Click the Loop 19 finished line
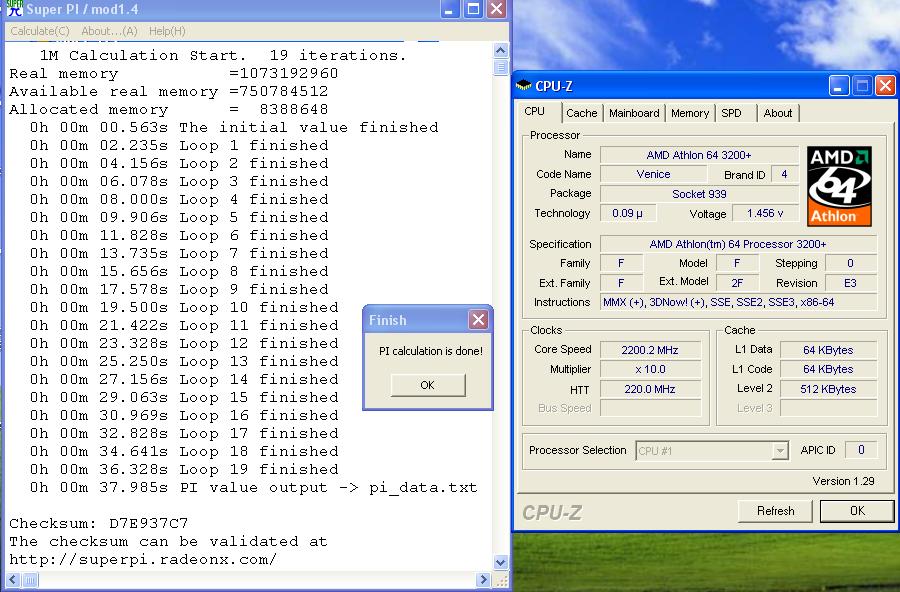The width and height of the screenshot is (900, 592). [184, 469]
